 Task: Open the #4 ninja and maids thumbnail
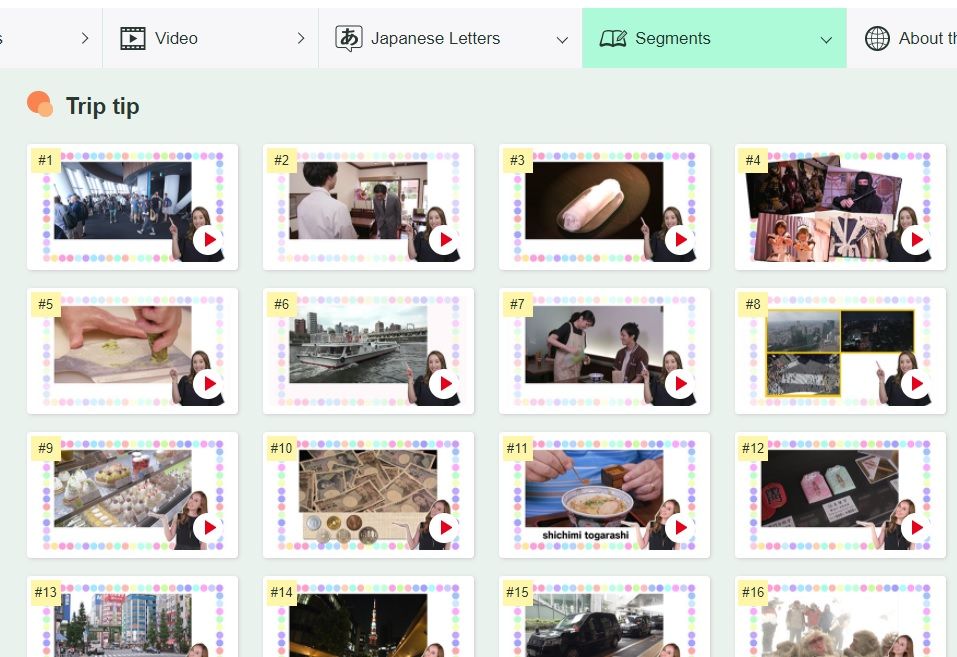[840, 207]
